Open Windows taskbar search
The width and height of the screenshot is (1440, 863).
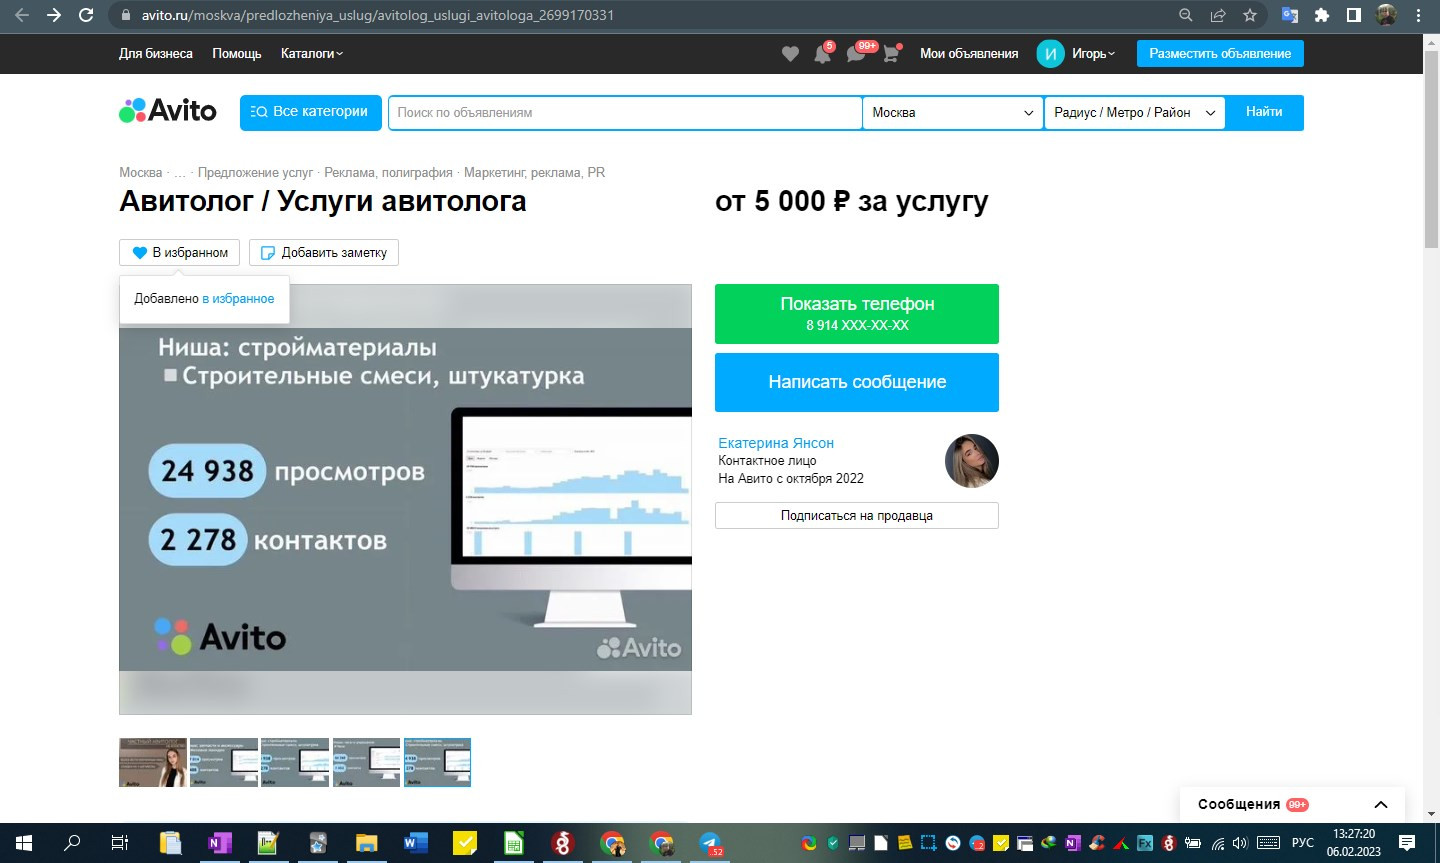coord(72,843)
